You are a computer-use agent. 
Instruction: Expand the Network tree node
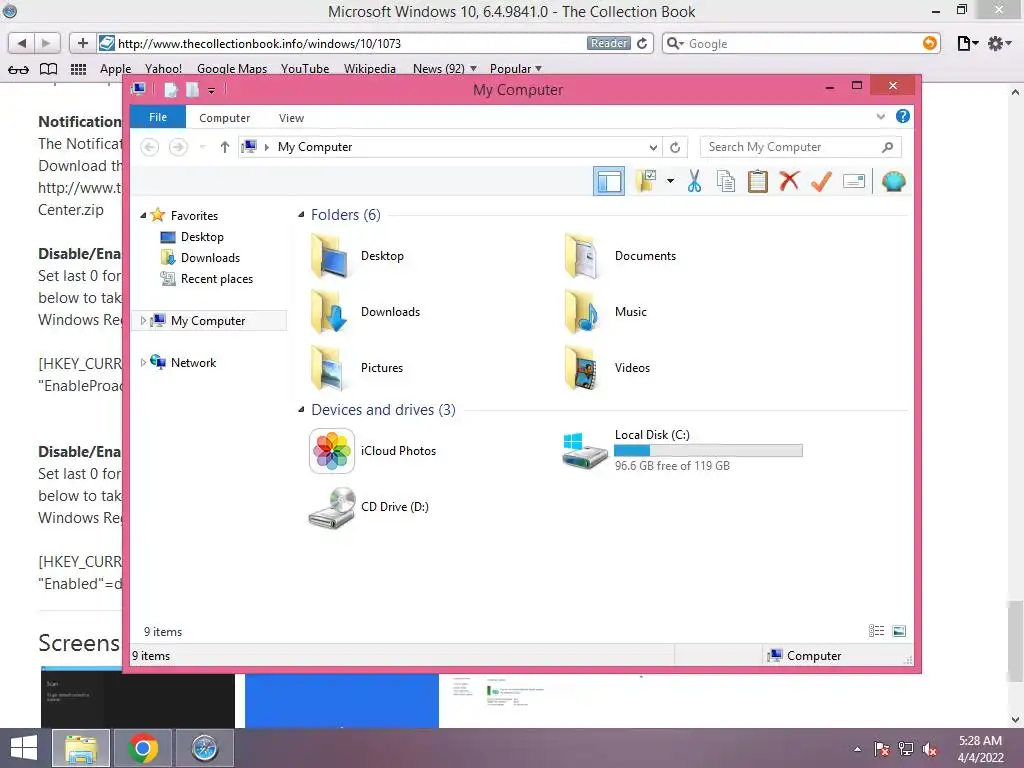tap(143, 362)
